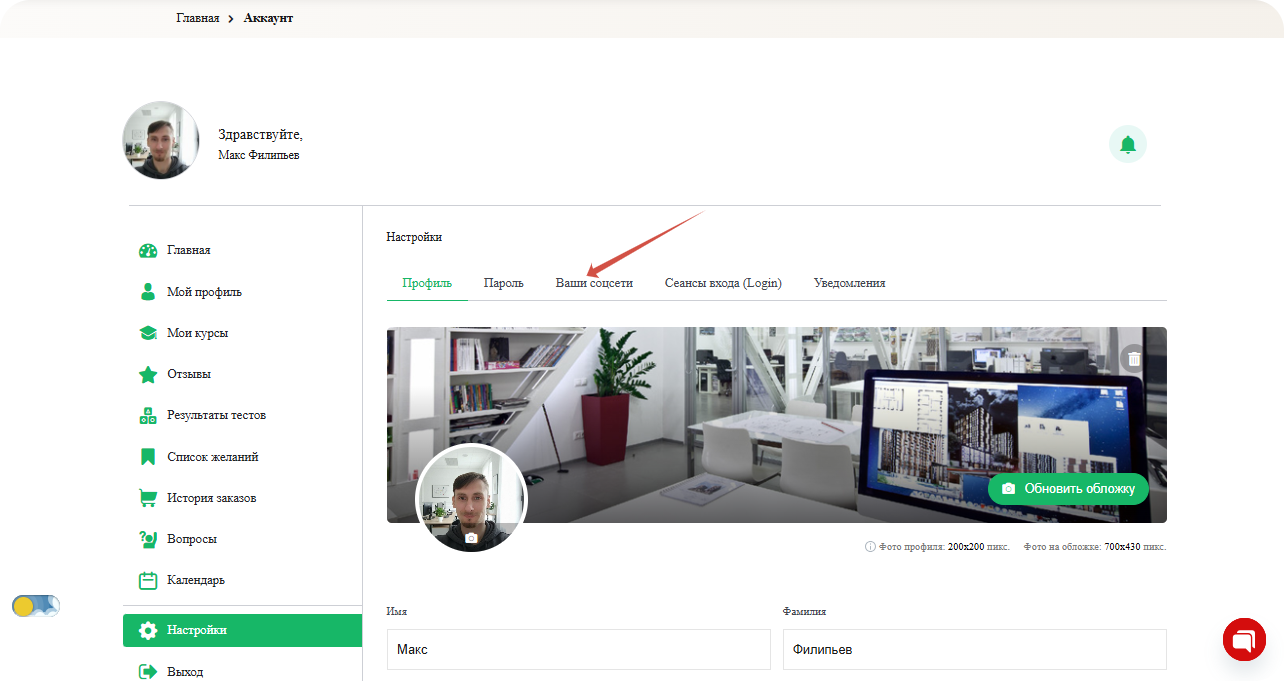Open Мой профиль in sidebar
The height and width of the screenshot is (681, 1284).
tap(204, 292)
